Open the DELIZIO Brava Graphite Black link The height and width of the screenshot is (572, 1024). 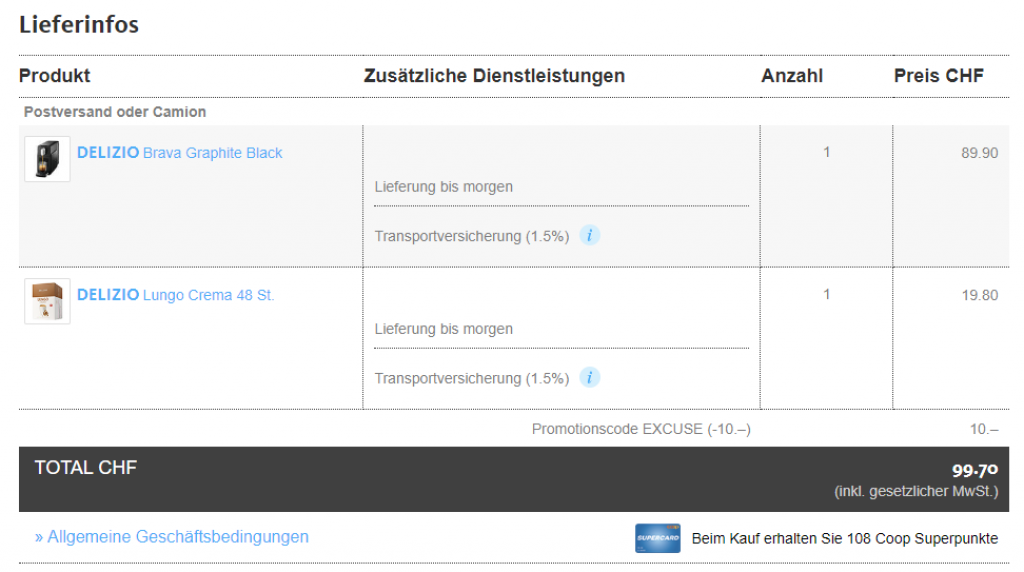[180, 153]
